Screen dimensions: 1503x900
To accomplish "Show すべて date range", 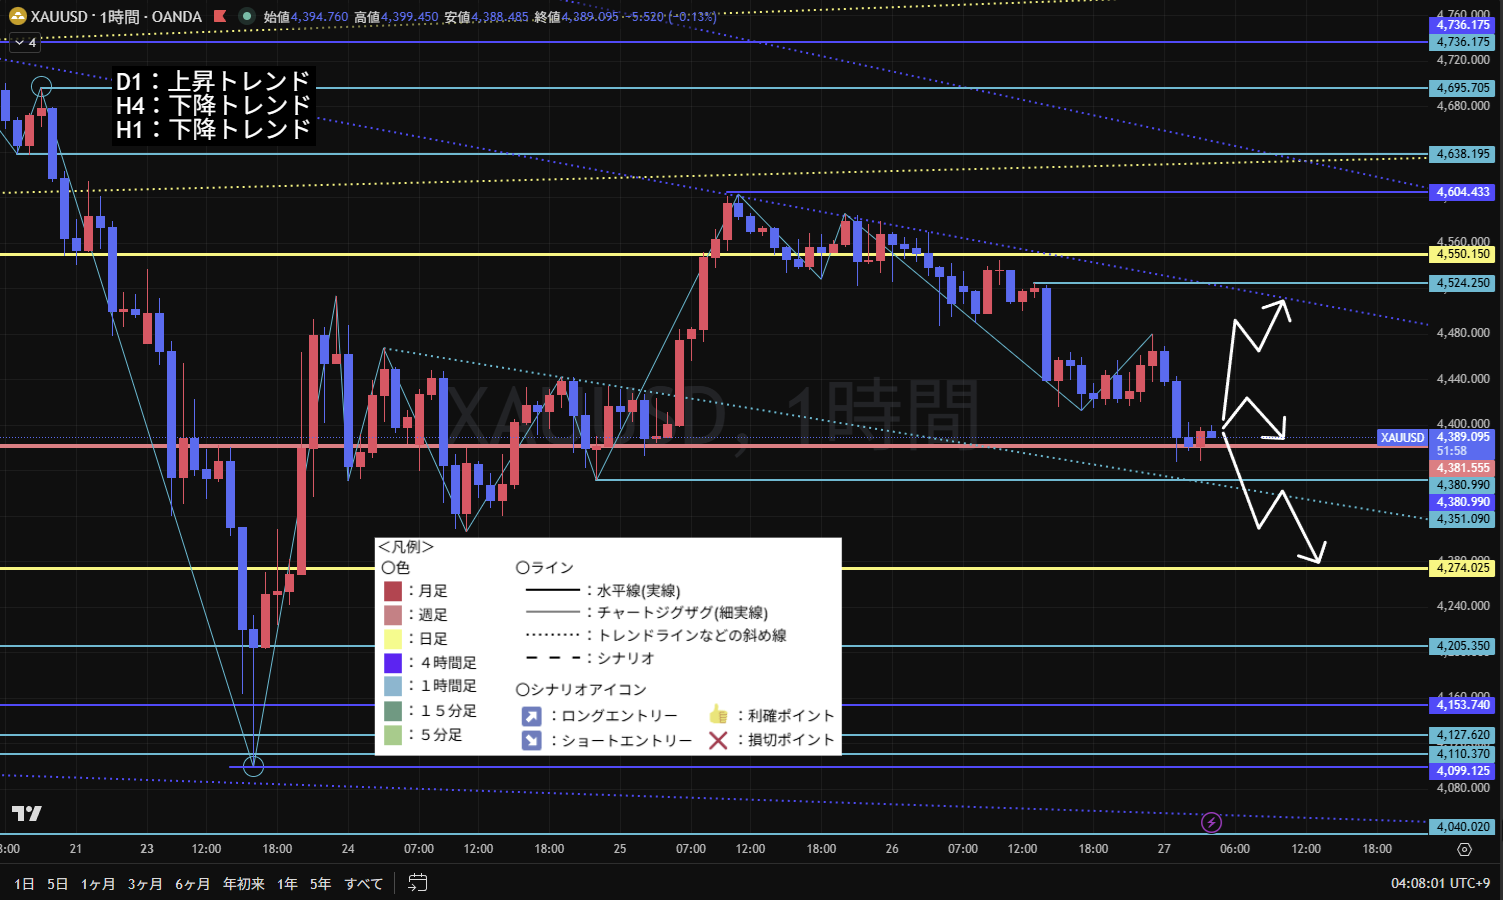I will (363, 884).
